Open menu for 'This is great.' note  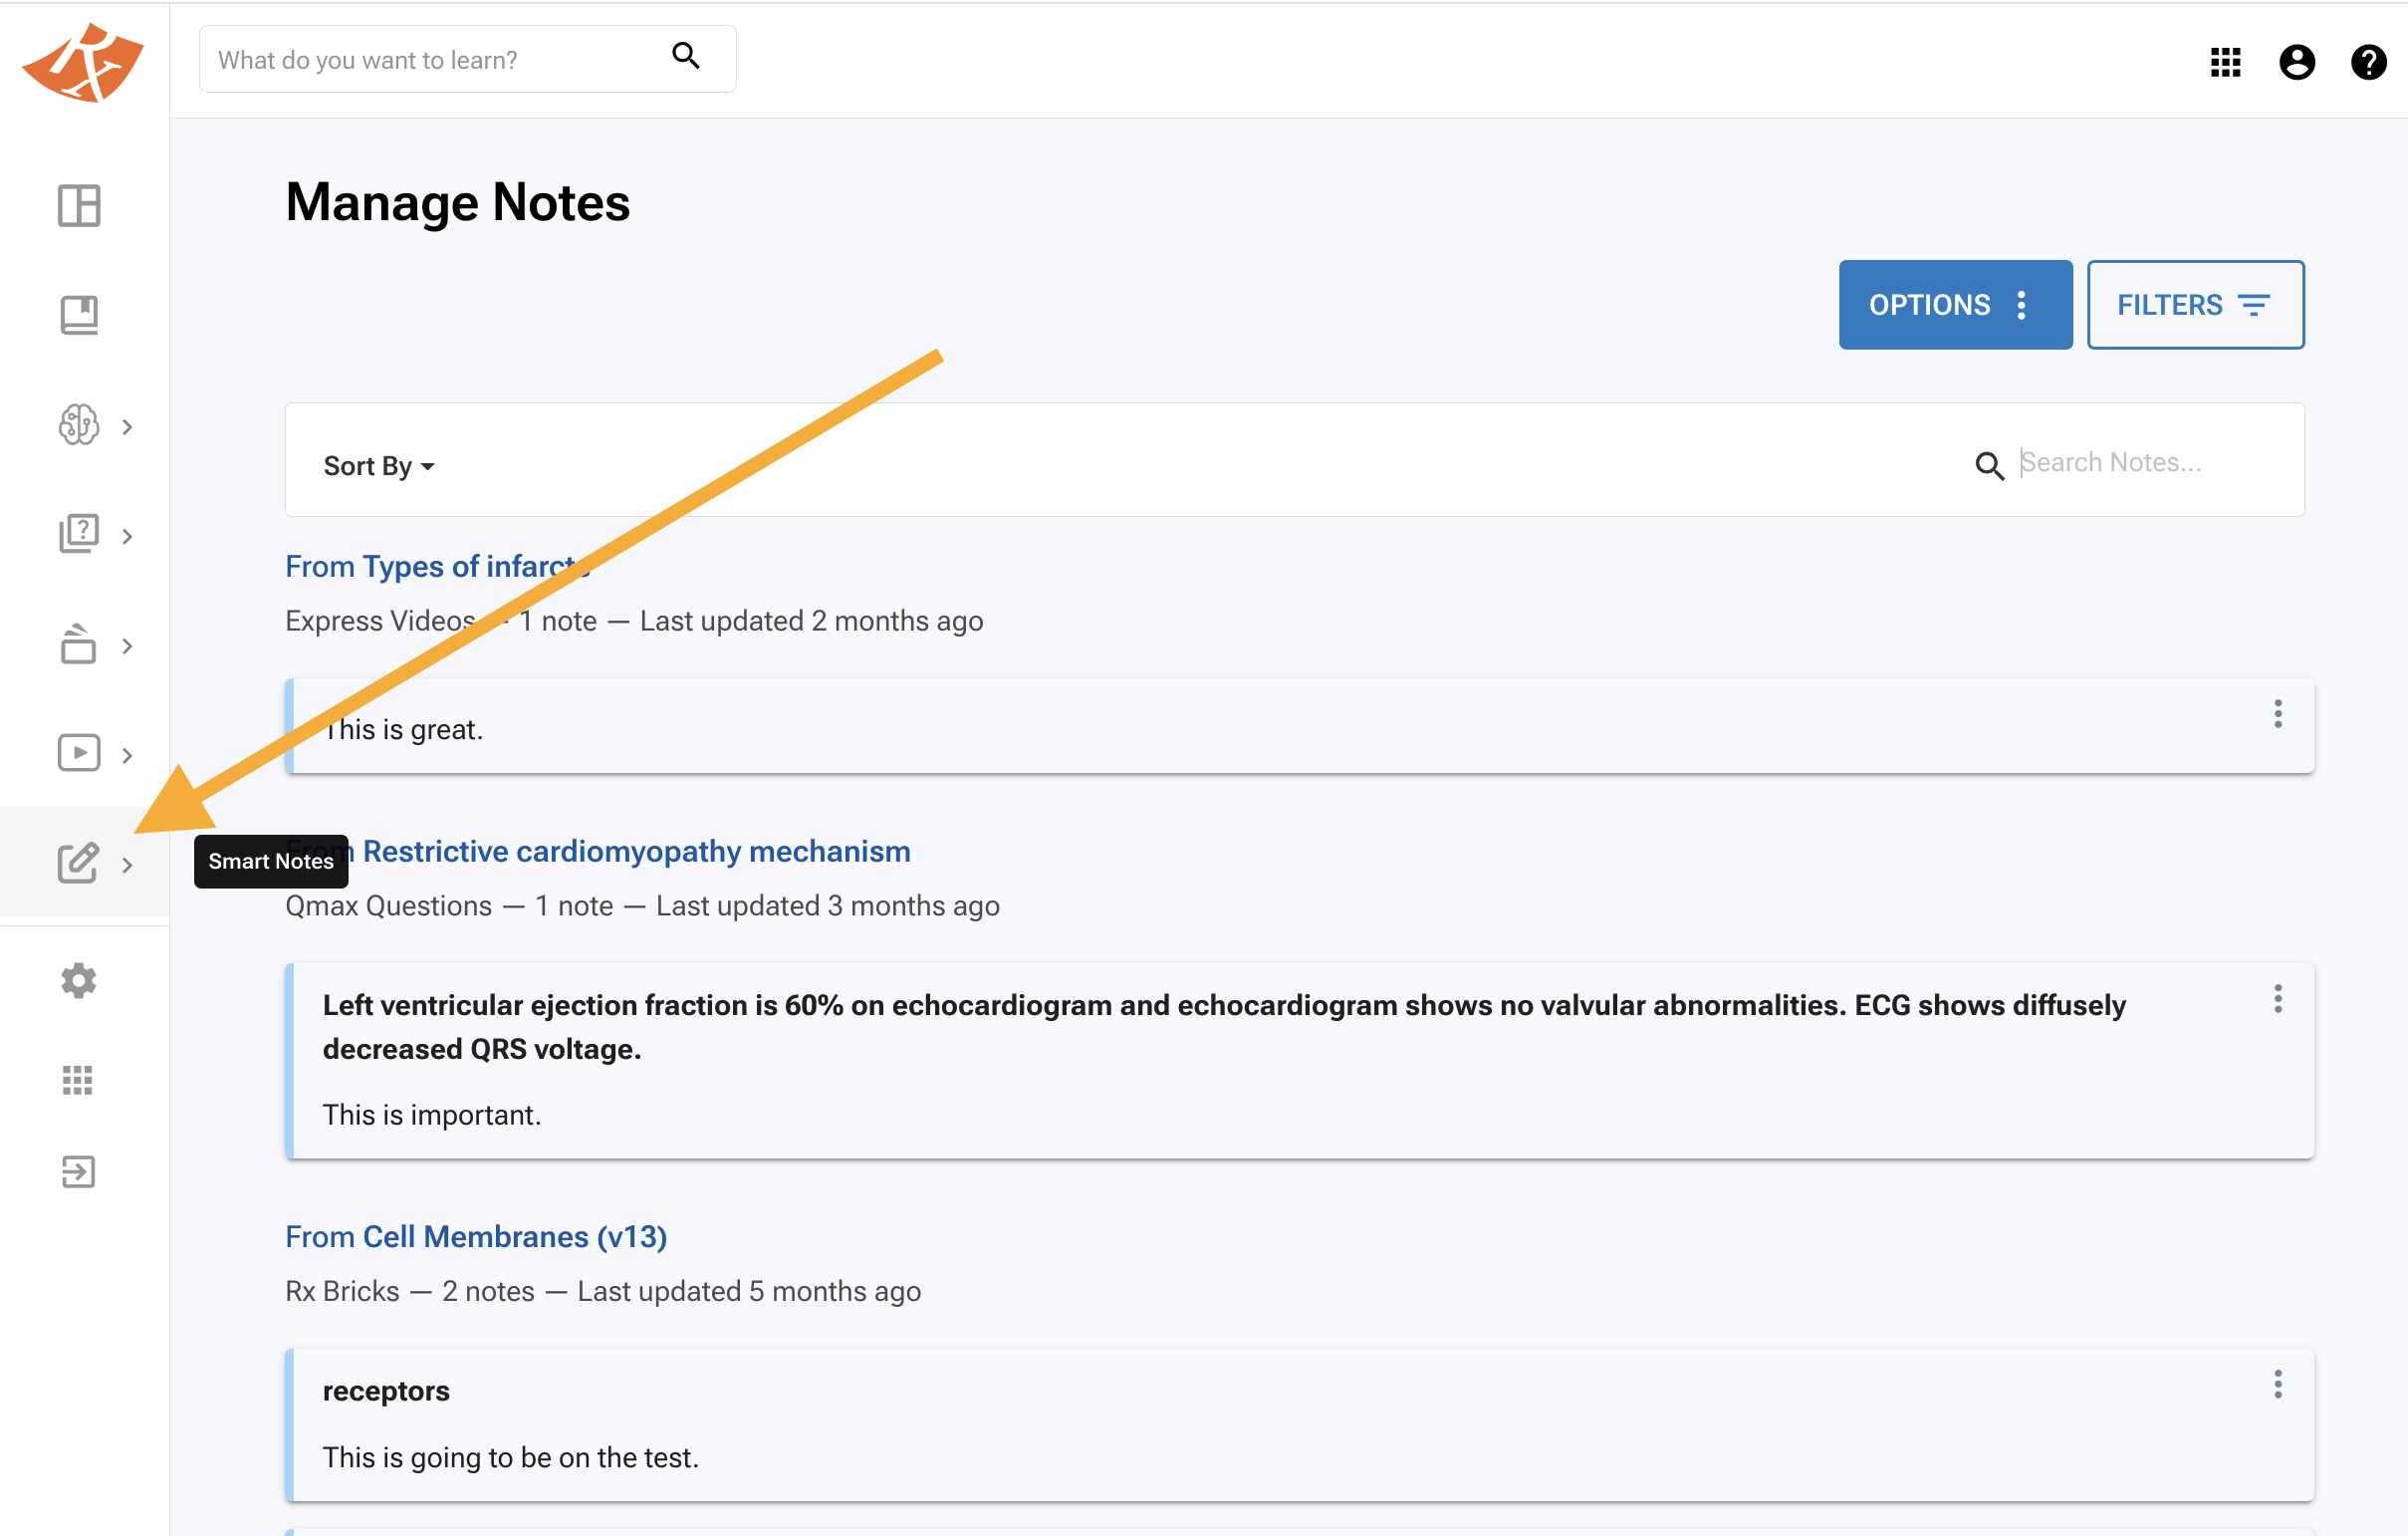click(2278, 714)
